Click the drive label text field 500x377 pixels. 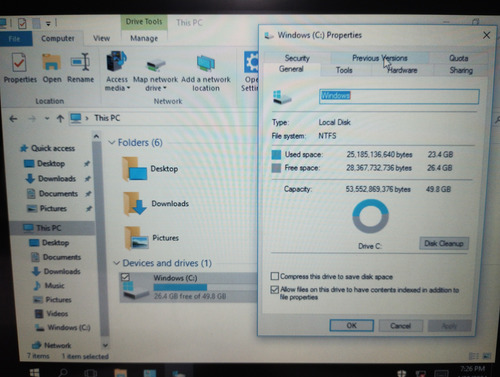pos(399,96)
